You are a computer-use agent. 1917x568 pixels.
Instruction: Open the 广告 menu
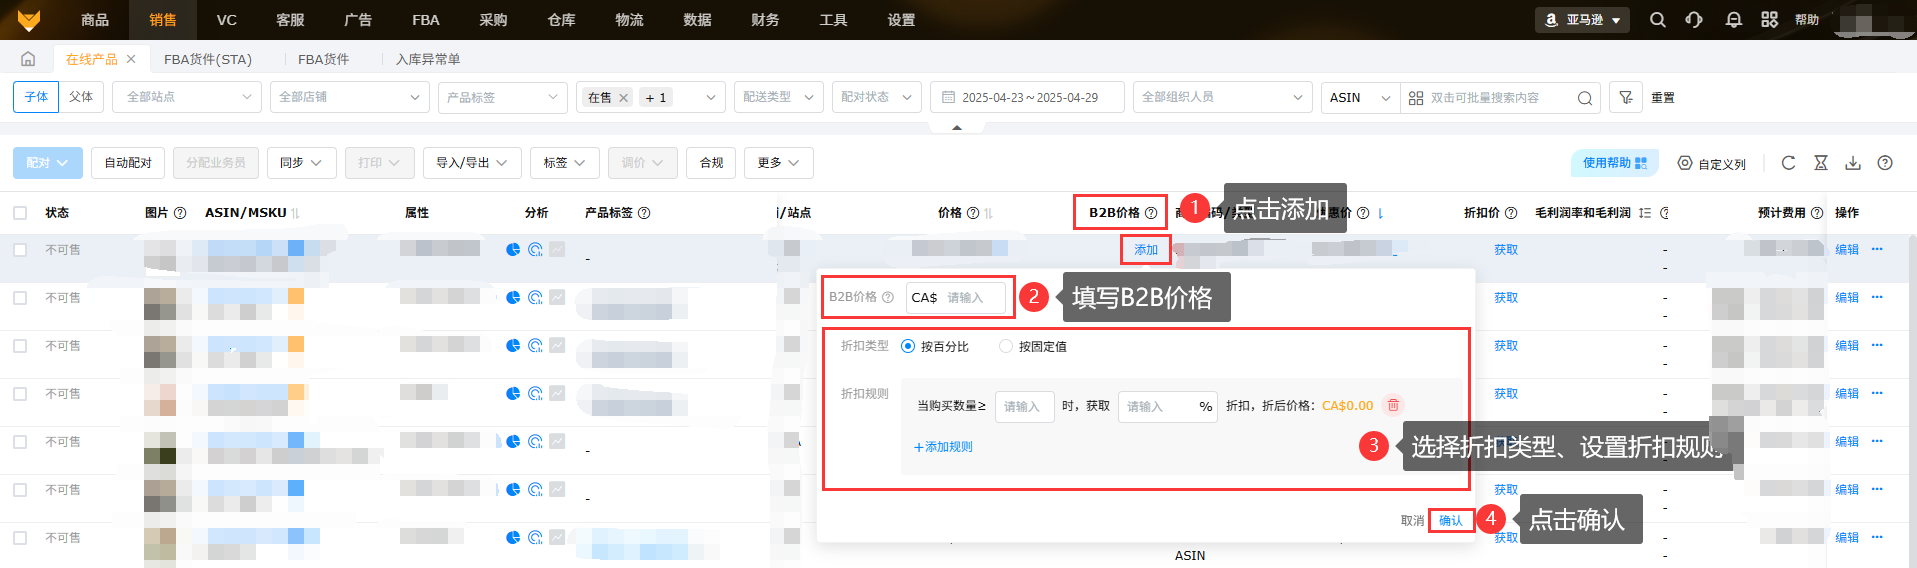coord(358,20)
